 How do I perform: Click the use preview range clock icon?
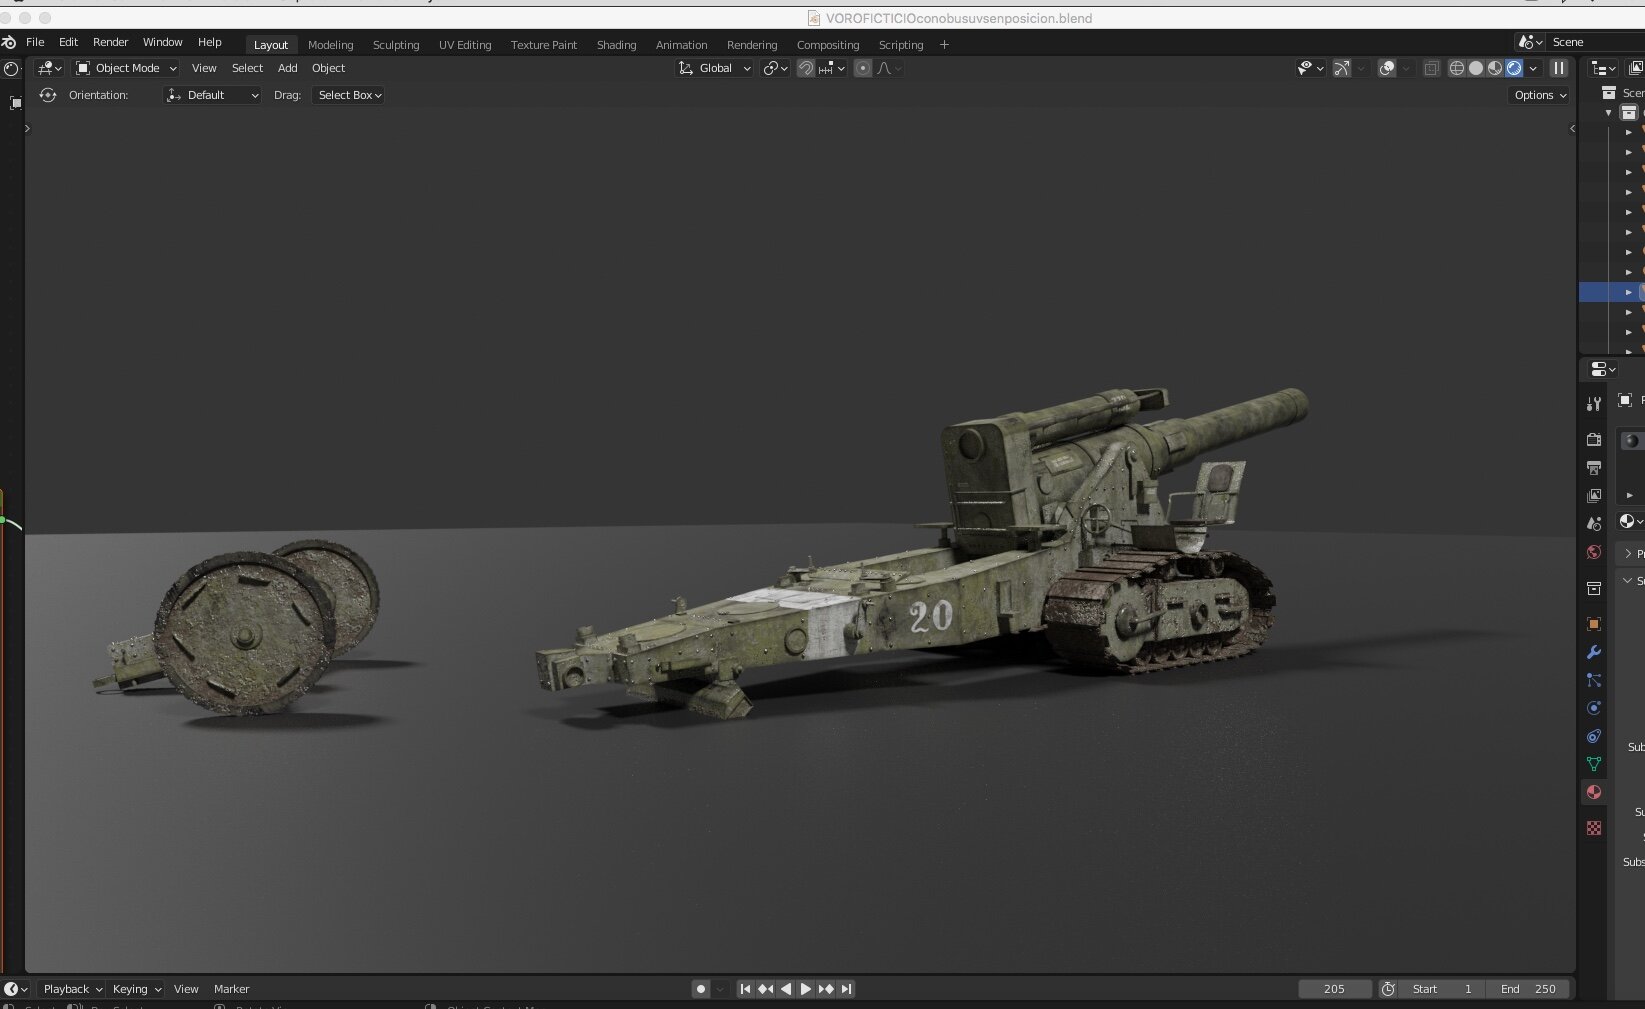point(1388,989)
